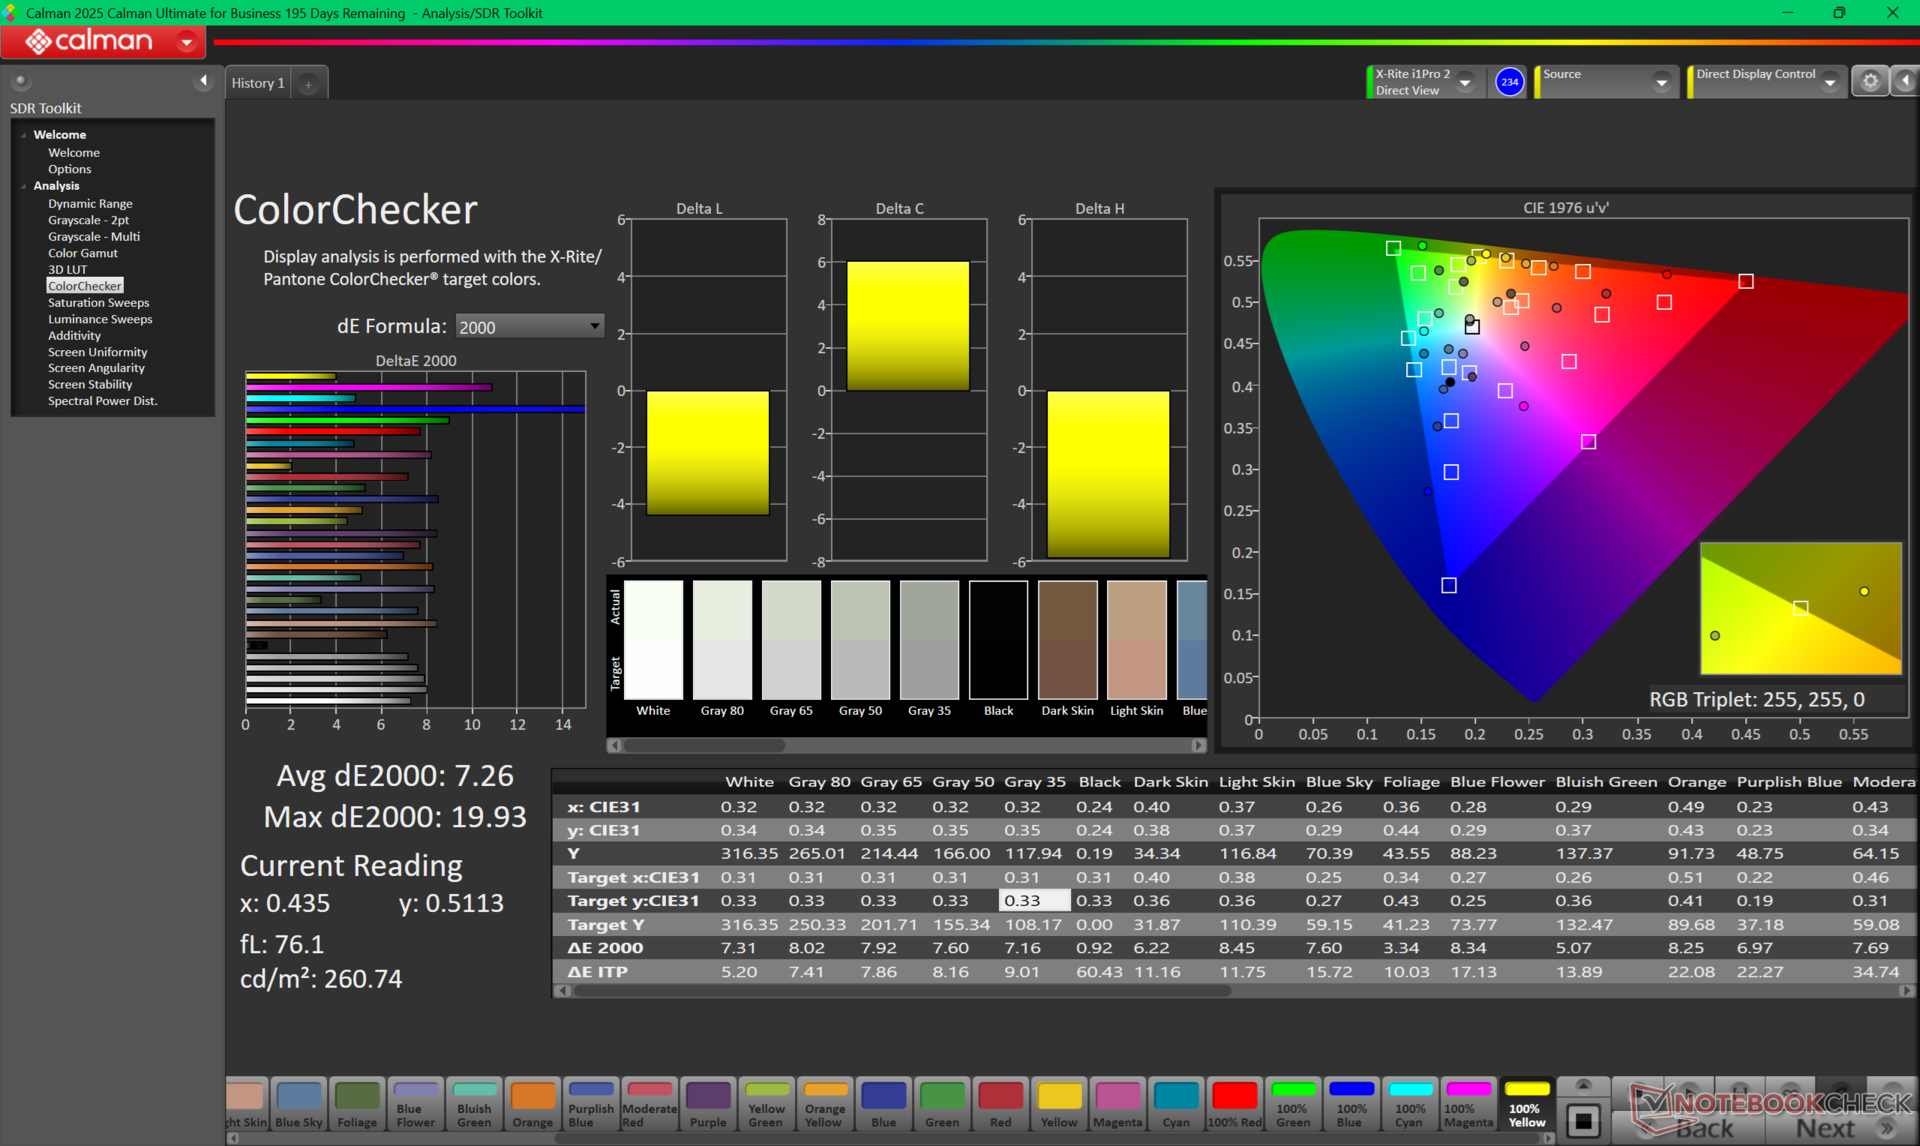Viewport: 1920px width, 1146px height.
Task: Click the blue 234 meter status circle
Action: pos(1509,82)
